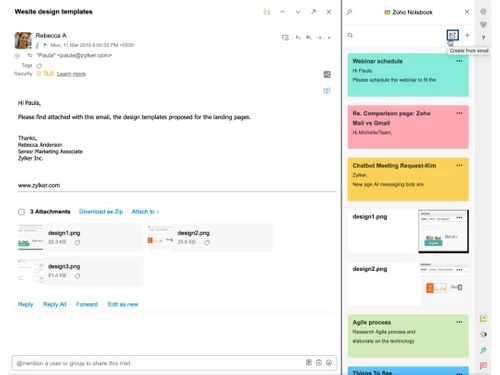This screenshot has width=500, height=375.
Task: Close the email with X icon
Action: tap(329, 12)
